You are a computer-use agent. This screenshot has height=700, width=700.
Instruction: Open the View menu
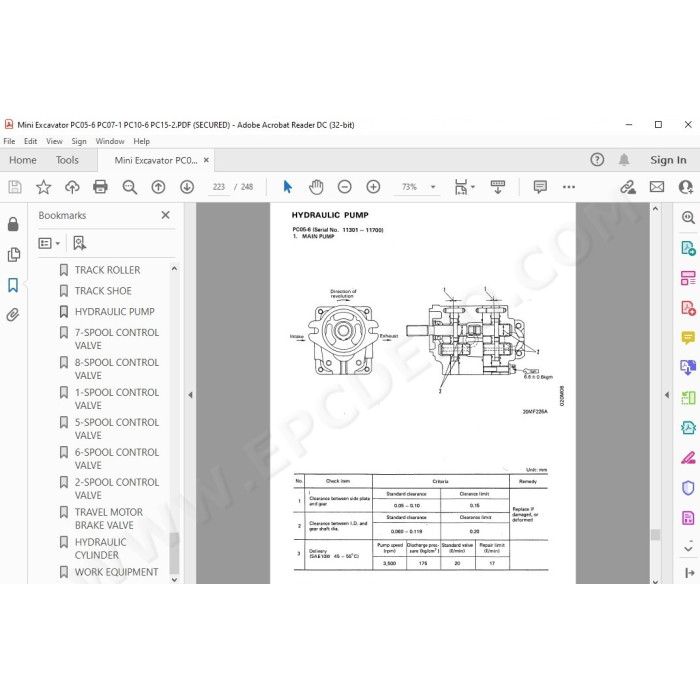click(54, 141)
